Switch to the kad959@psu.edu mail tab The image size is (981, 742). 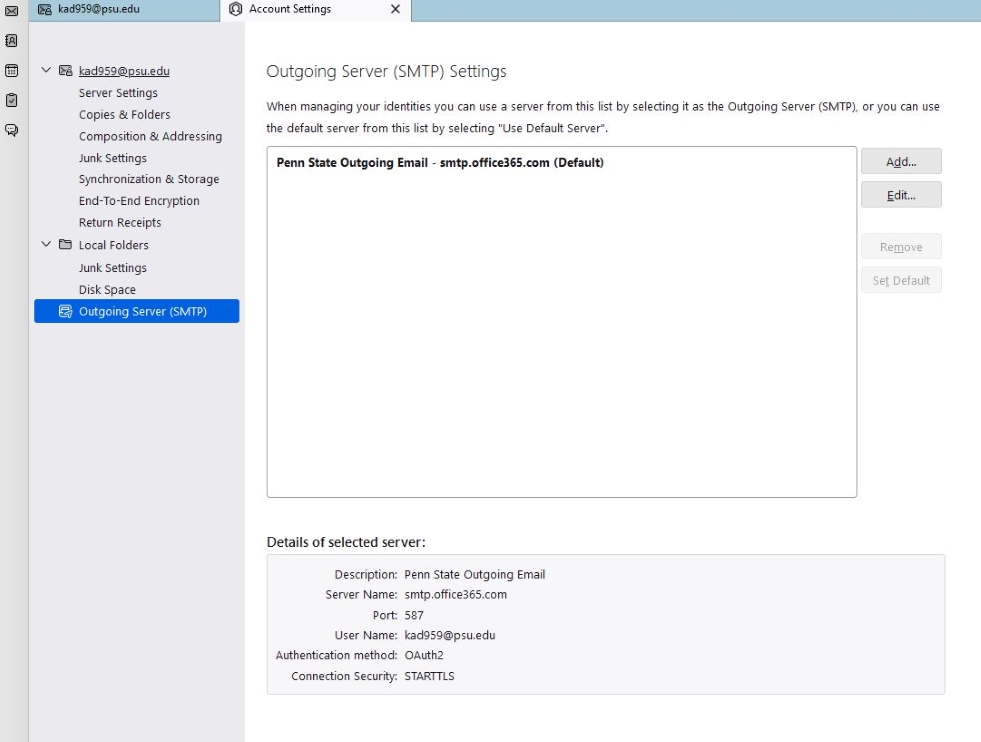(125, 10)
